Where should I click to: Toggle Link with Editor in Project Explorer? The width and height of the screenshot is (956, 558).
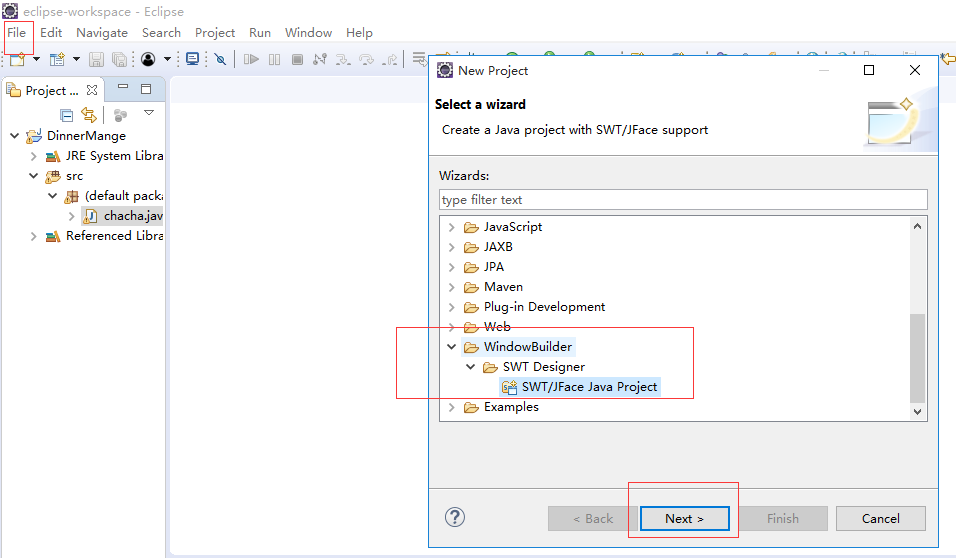click(89, 115)
